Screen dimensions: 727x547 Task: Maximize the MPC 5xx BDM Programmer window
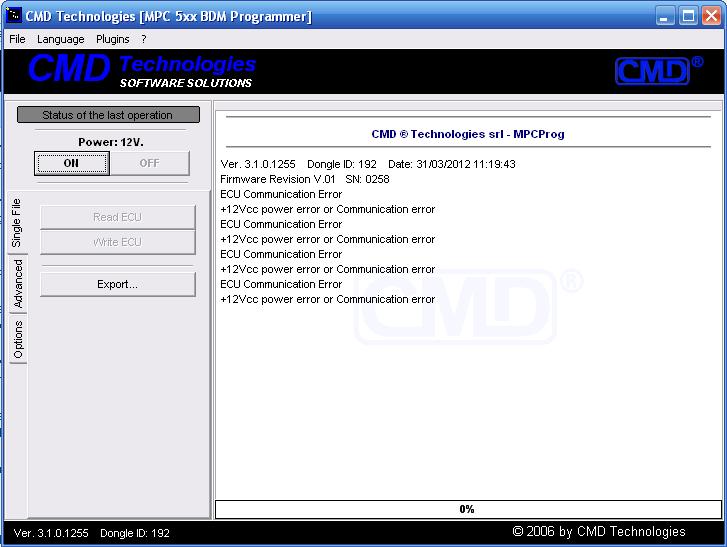pos(688,16)
